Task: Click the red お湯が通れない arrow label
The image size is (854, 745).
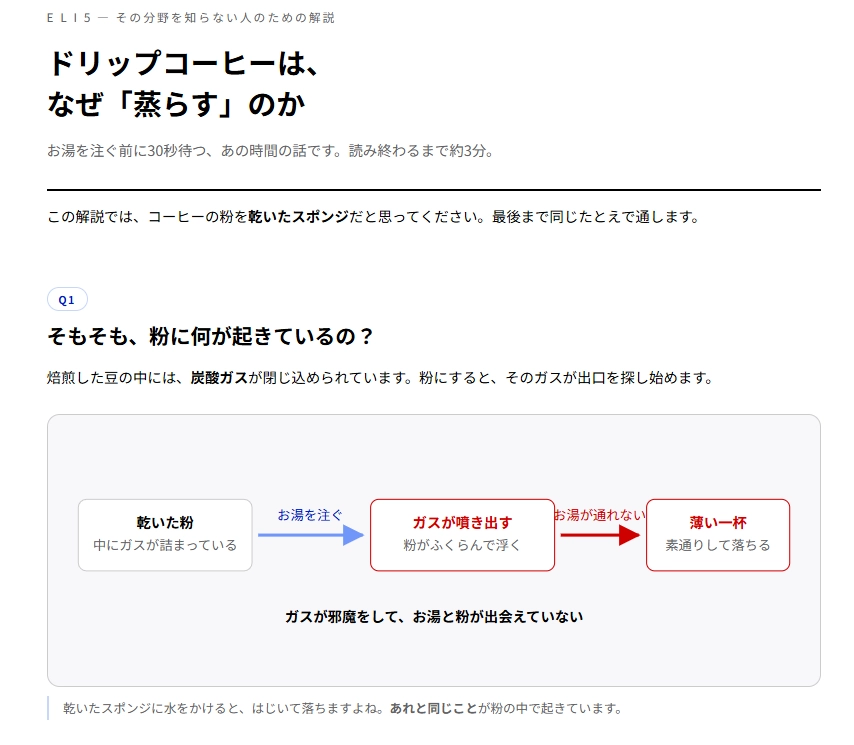Action: (600, 515)
